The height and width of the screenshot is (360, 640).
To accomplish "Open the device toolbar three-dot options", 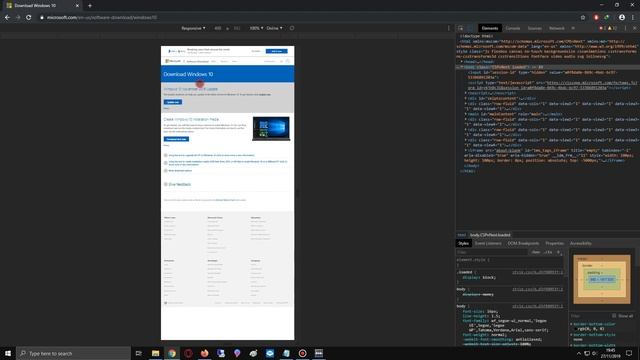I will click(x=449, y=28).
